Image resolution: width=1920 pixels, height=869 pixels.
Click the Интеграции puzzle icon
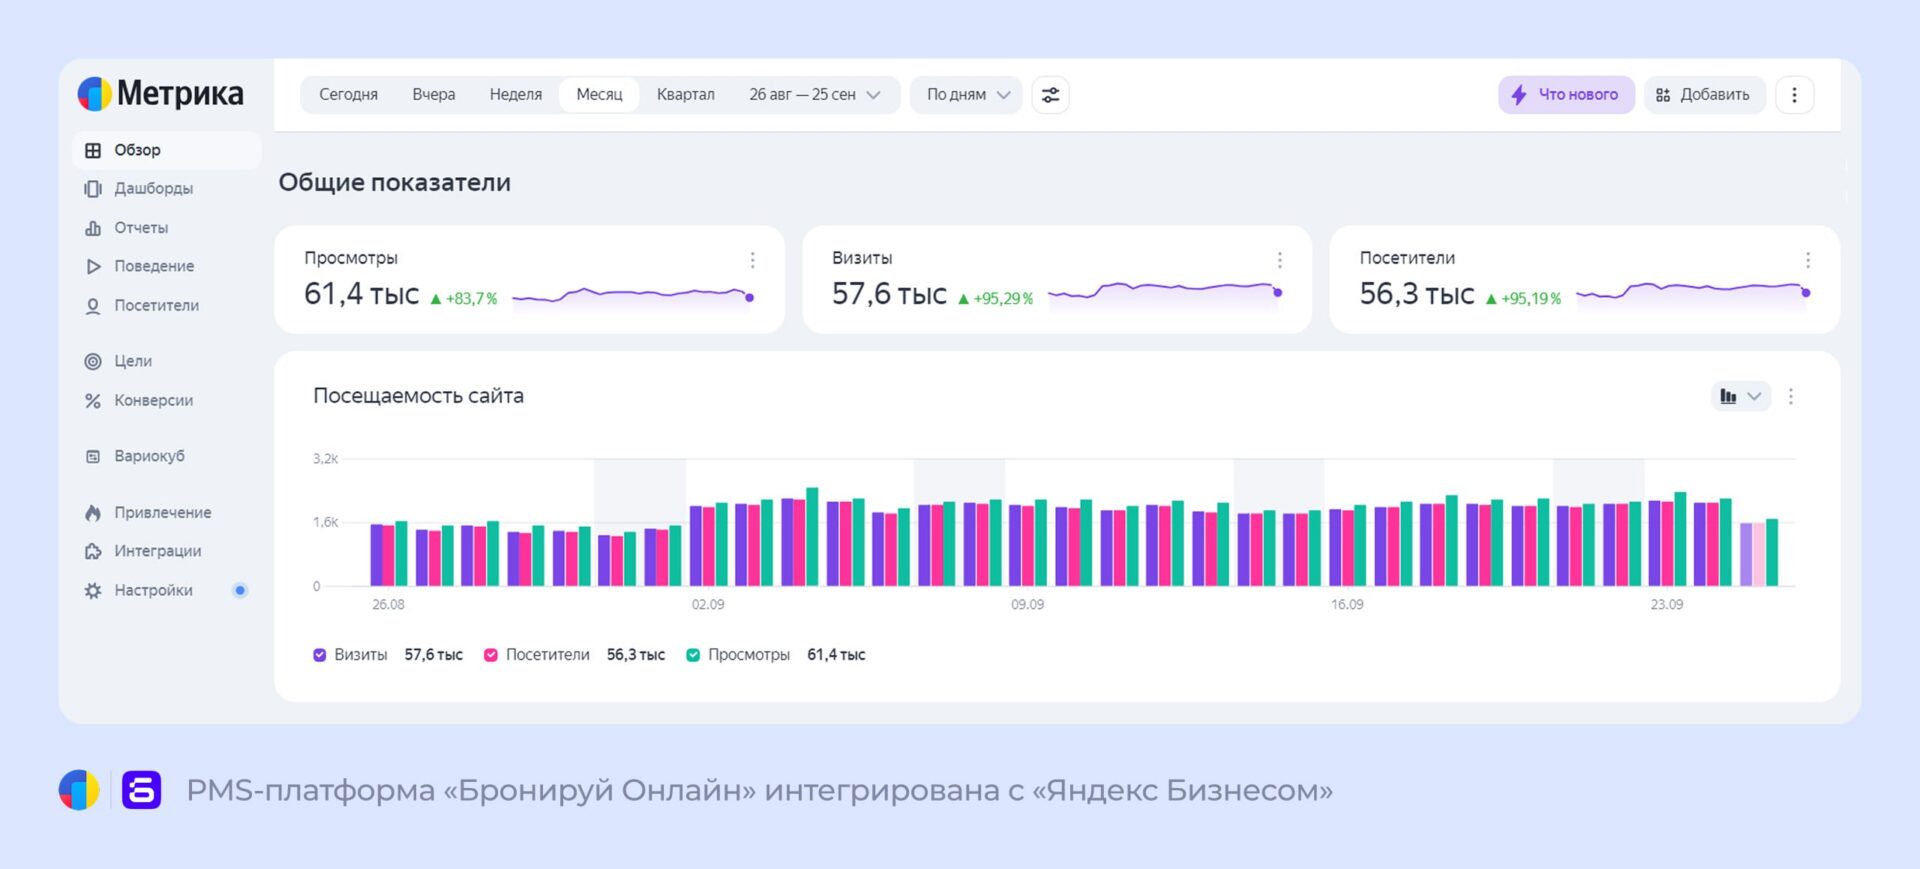pyautogui.click(x=93, y=551)
